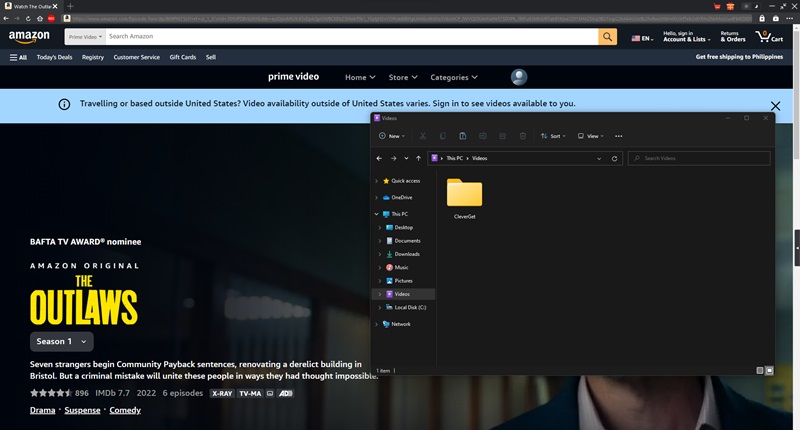Click the Drama genre link

(42, 410)
